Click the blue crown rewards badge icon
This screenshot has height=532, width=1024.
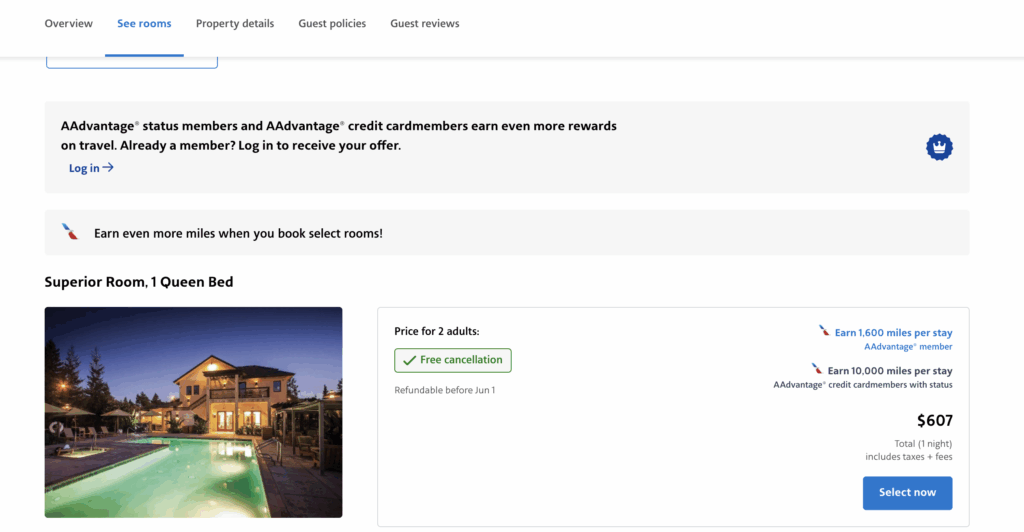coord(939,147)
